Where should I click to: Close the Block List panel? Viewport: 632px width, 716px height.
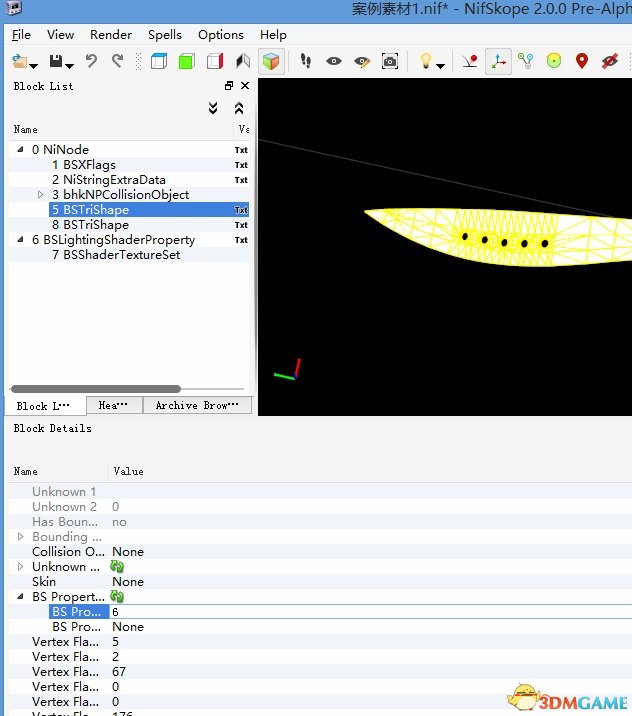(x=245, y=85)
